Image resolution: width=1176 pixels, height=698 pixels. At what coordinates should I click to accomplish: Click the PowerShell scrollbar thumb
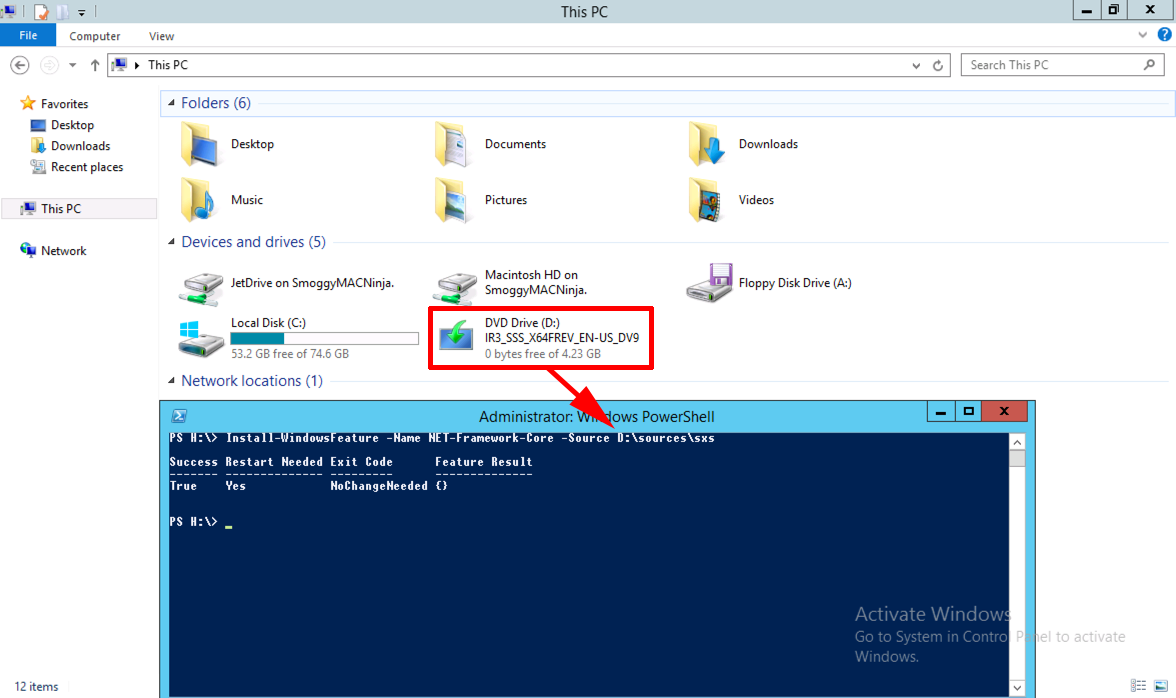pyautogui.click(x=1017, y=457)
